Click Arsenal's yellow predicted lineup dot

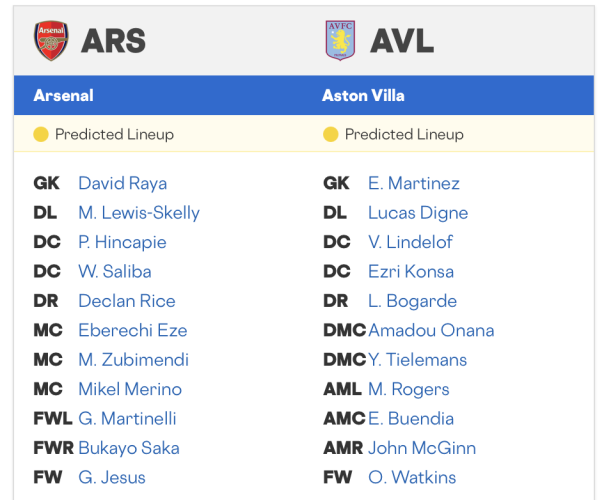pyautogui.click(x=41, y=134)
